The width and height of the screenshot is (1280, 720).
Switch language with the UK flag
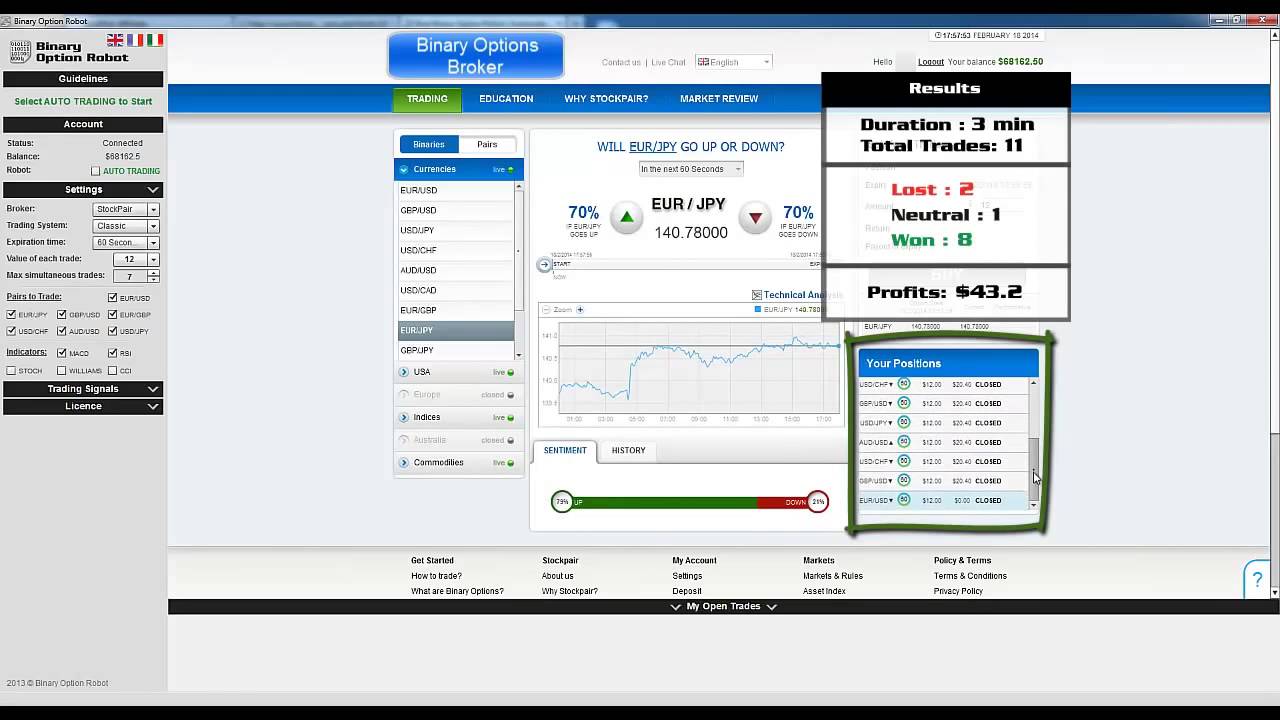[x=115, y=40]
